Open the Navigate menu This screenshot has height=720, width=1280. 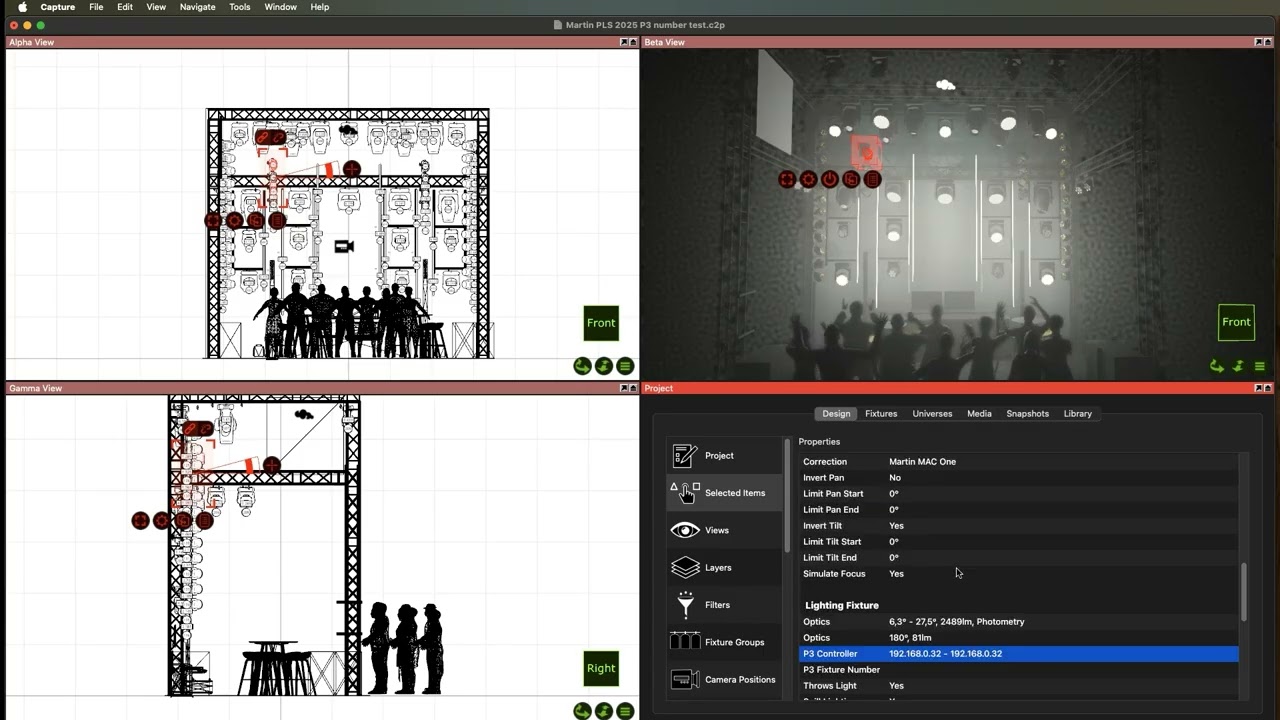click(197, 7)
